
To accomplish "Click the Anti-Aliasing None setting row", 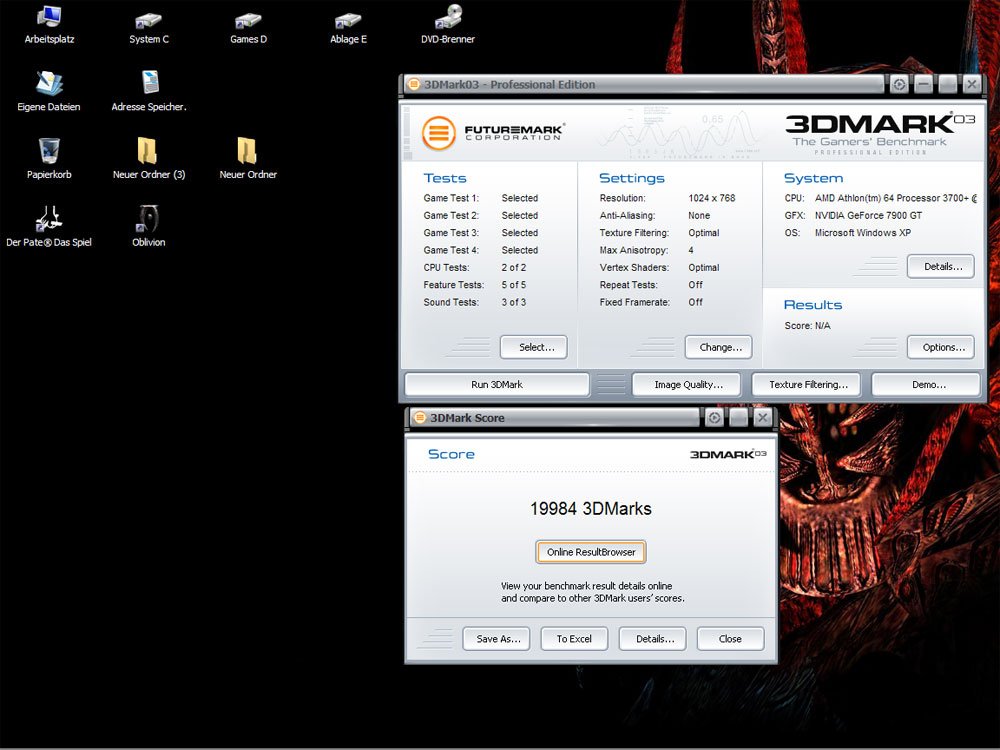I will click(655, 216).
